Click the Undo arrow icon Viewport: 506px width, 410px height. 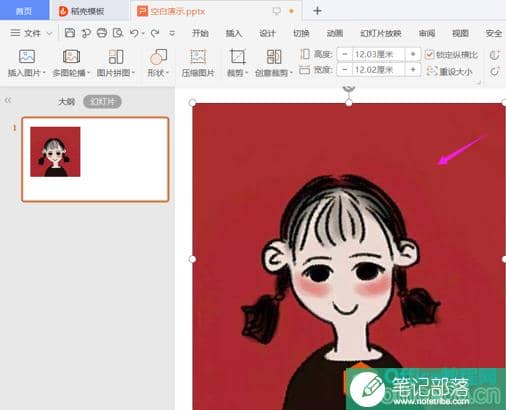coord(134,33)
